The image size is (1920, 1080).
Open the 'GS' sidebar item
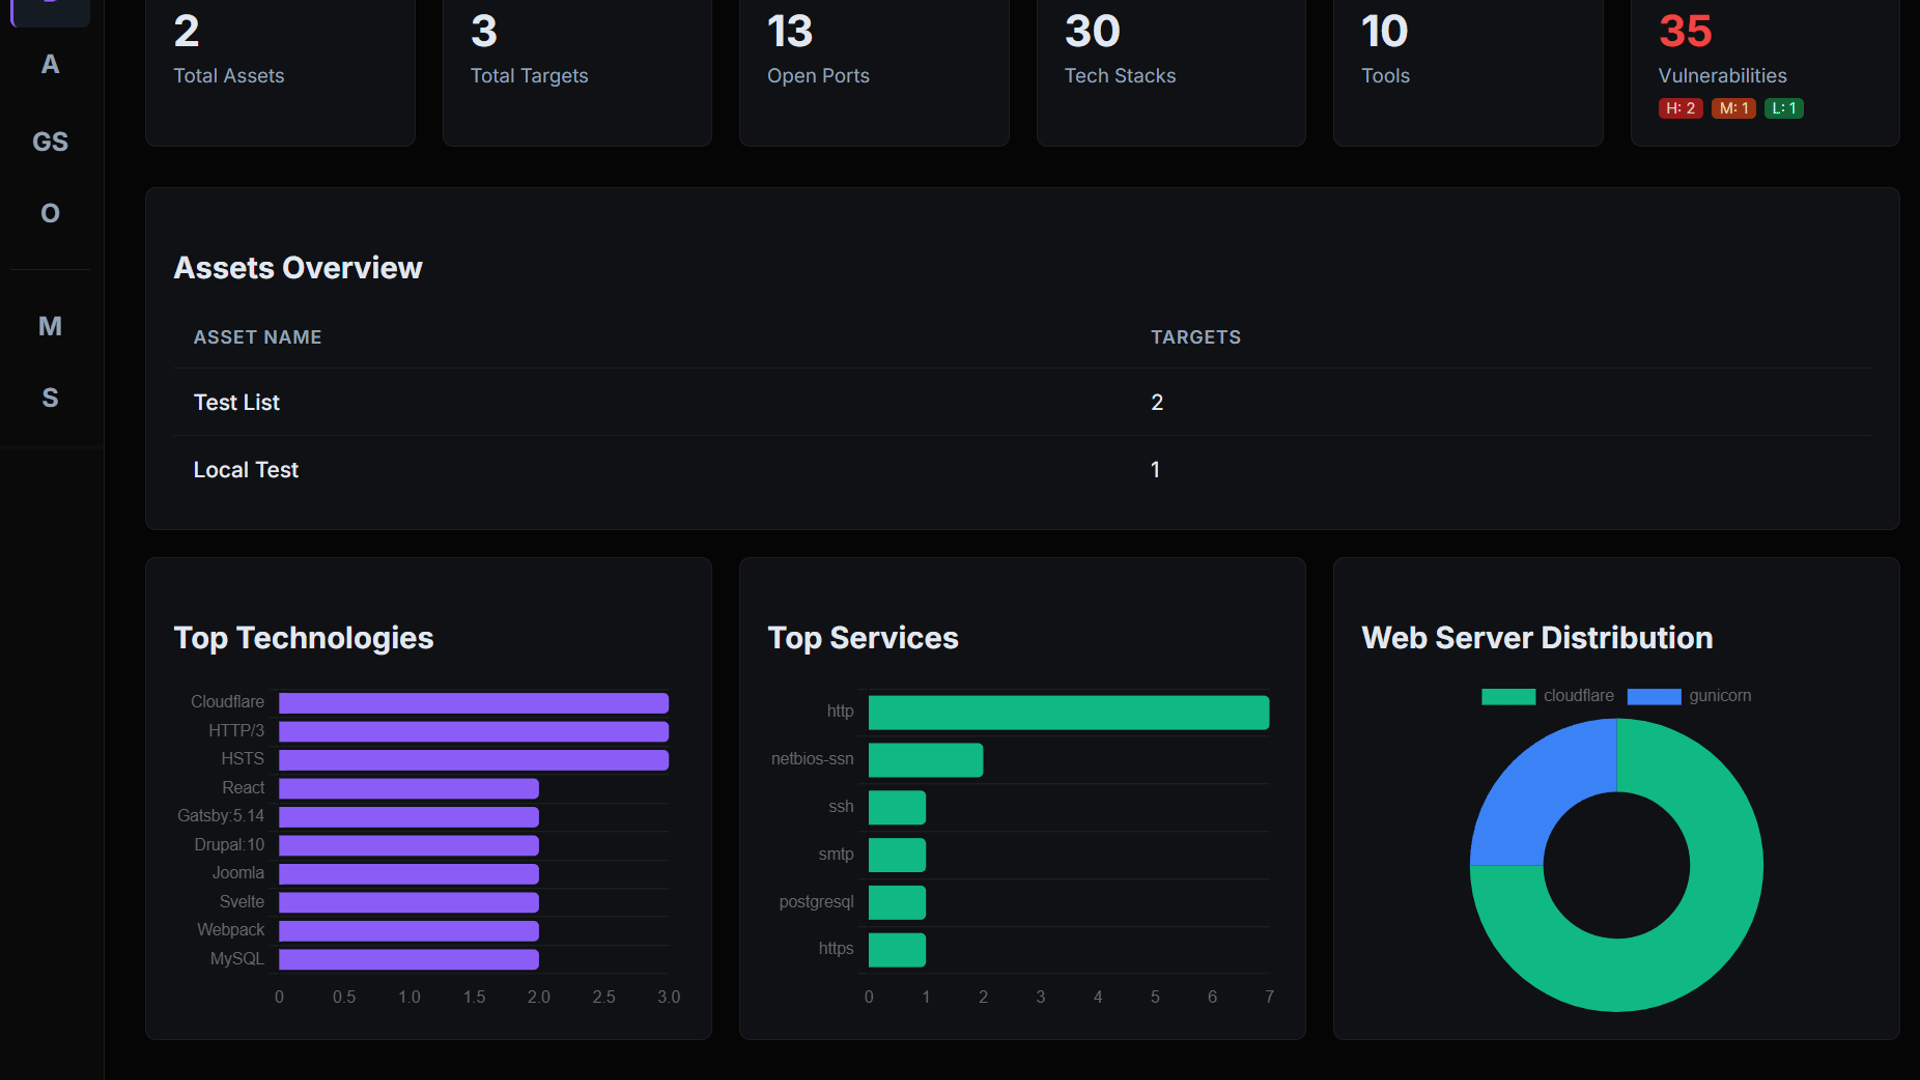coord(50,142)
